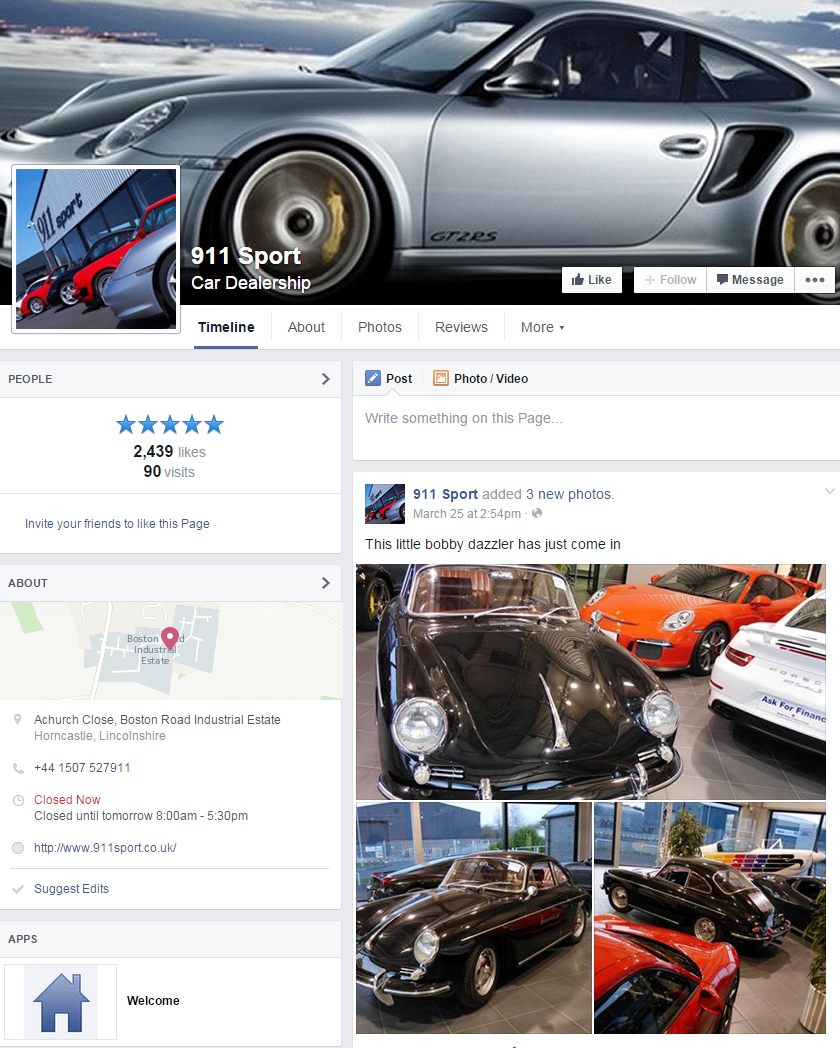The width and height of the screenshot is (840, 1048).
Task: Expand the More tab dropdown
Action: (x=543, y=328)
